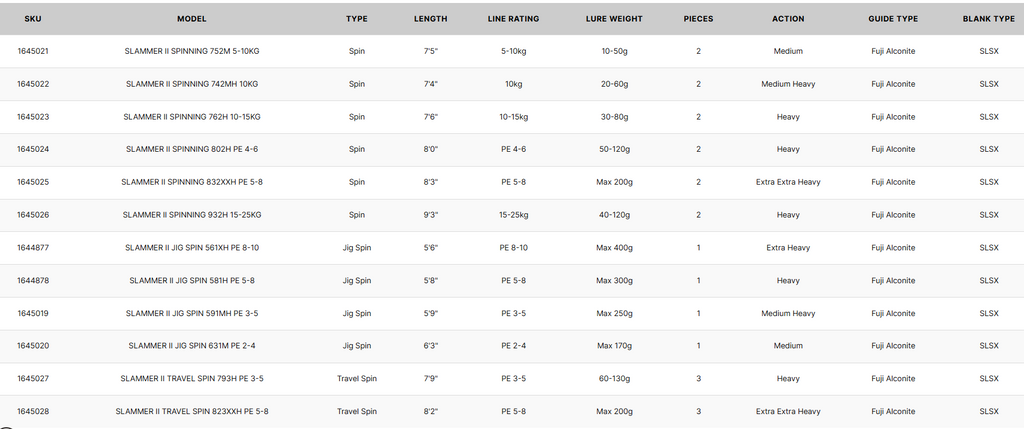Click the SKU column header
The width and height of the screenshot is (1024, 429).
[x=33, y=19]
